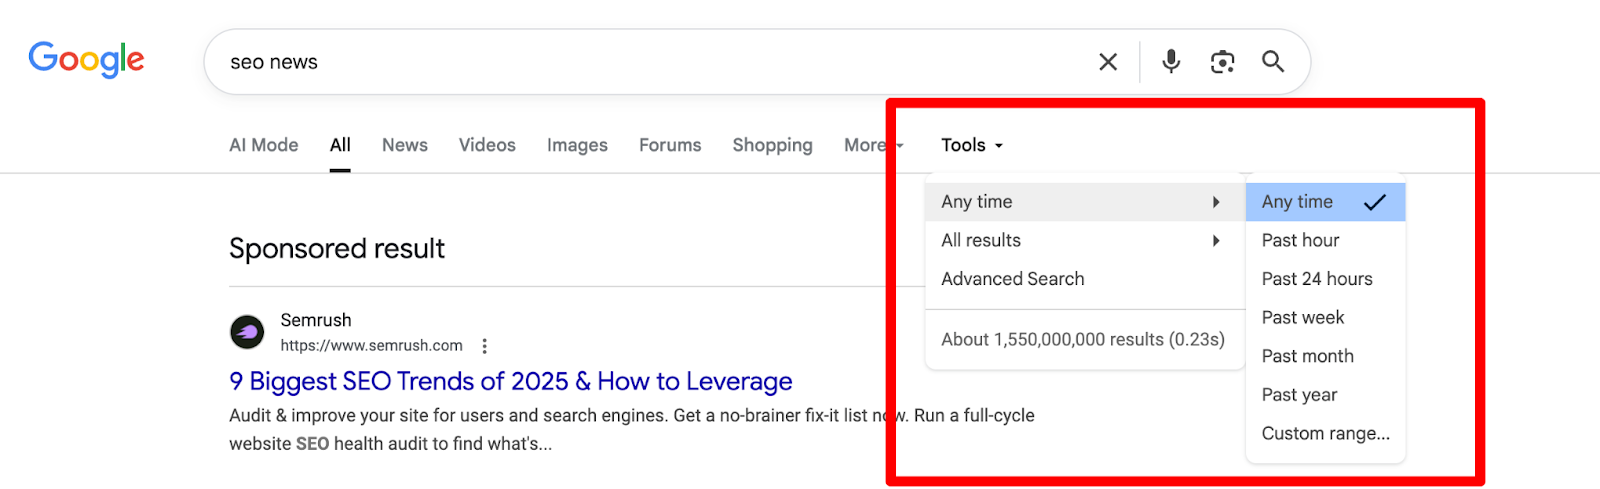Click the Semrush favicon
Viewport: 1600px width, 489px height.
247,332
